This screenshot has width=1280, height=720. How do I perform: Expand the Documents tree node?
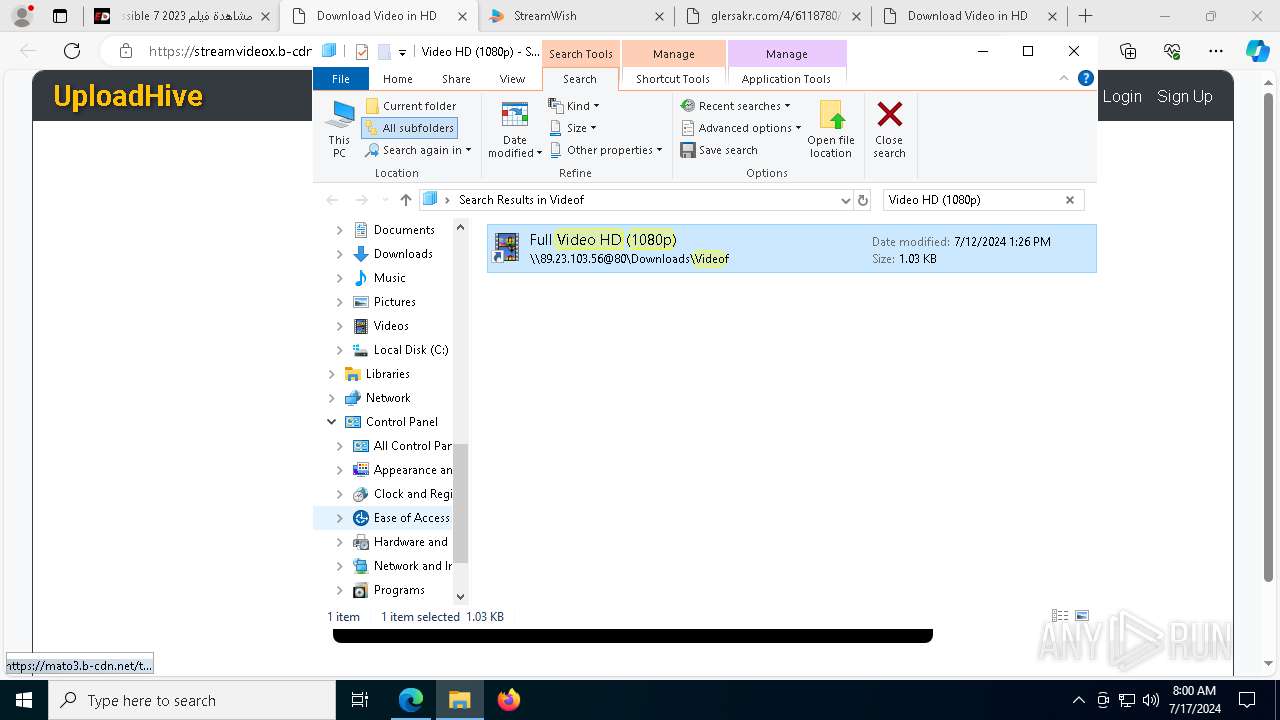coord(339,230)
